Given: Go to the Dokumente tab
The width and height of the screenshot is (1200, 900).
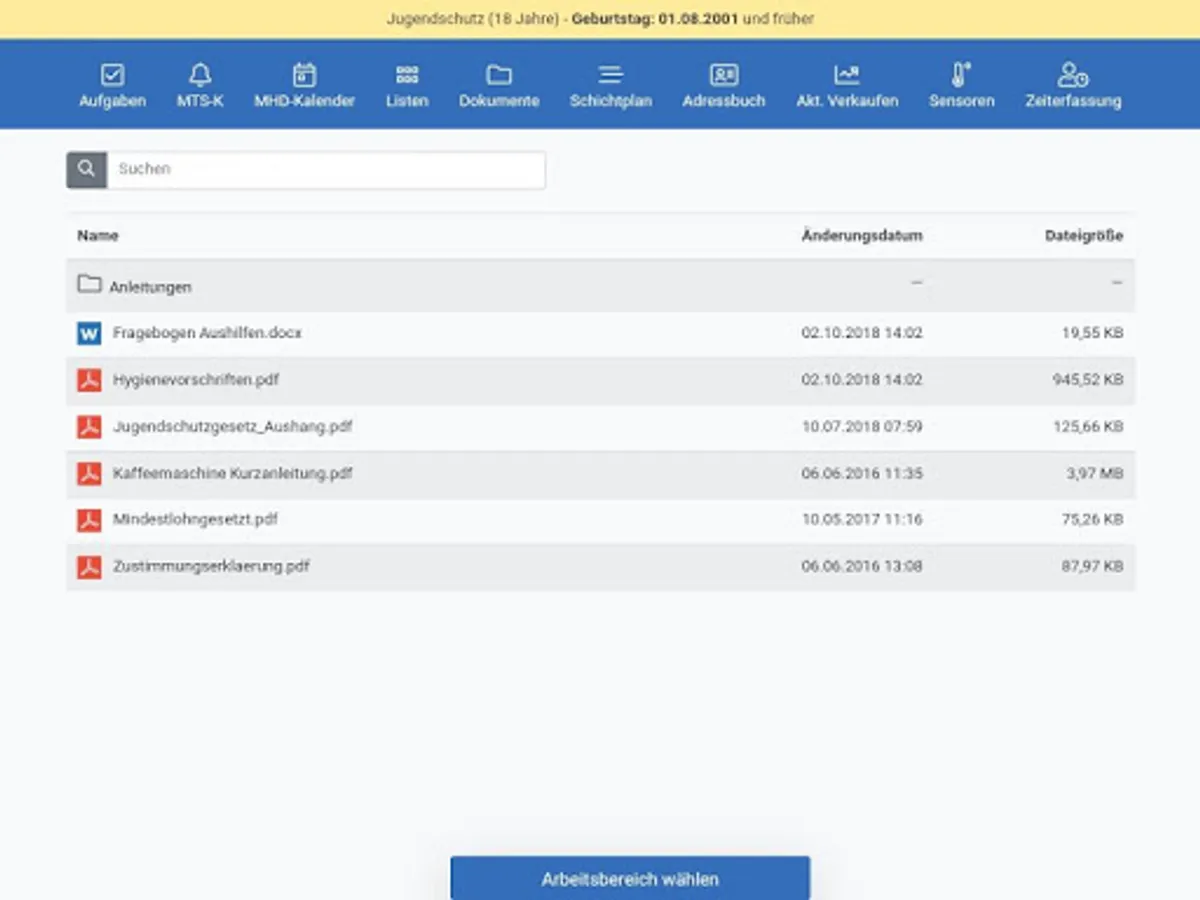Looking at the screenshot, I should pos(499,86).
